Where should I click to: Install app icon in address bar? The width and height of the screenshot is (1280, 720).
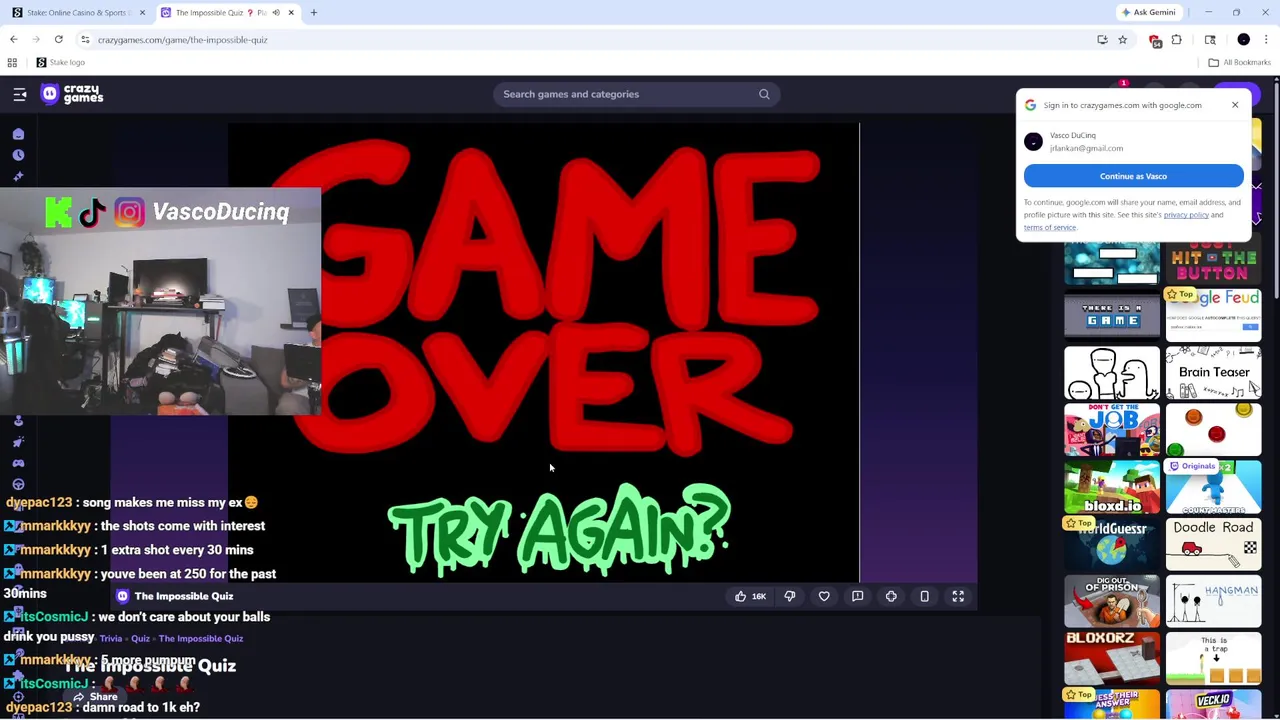pyautogui.click(x=1102, y=40)
